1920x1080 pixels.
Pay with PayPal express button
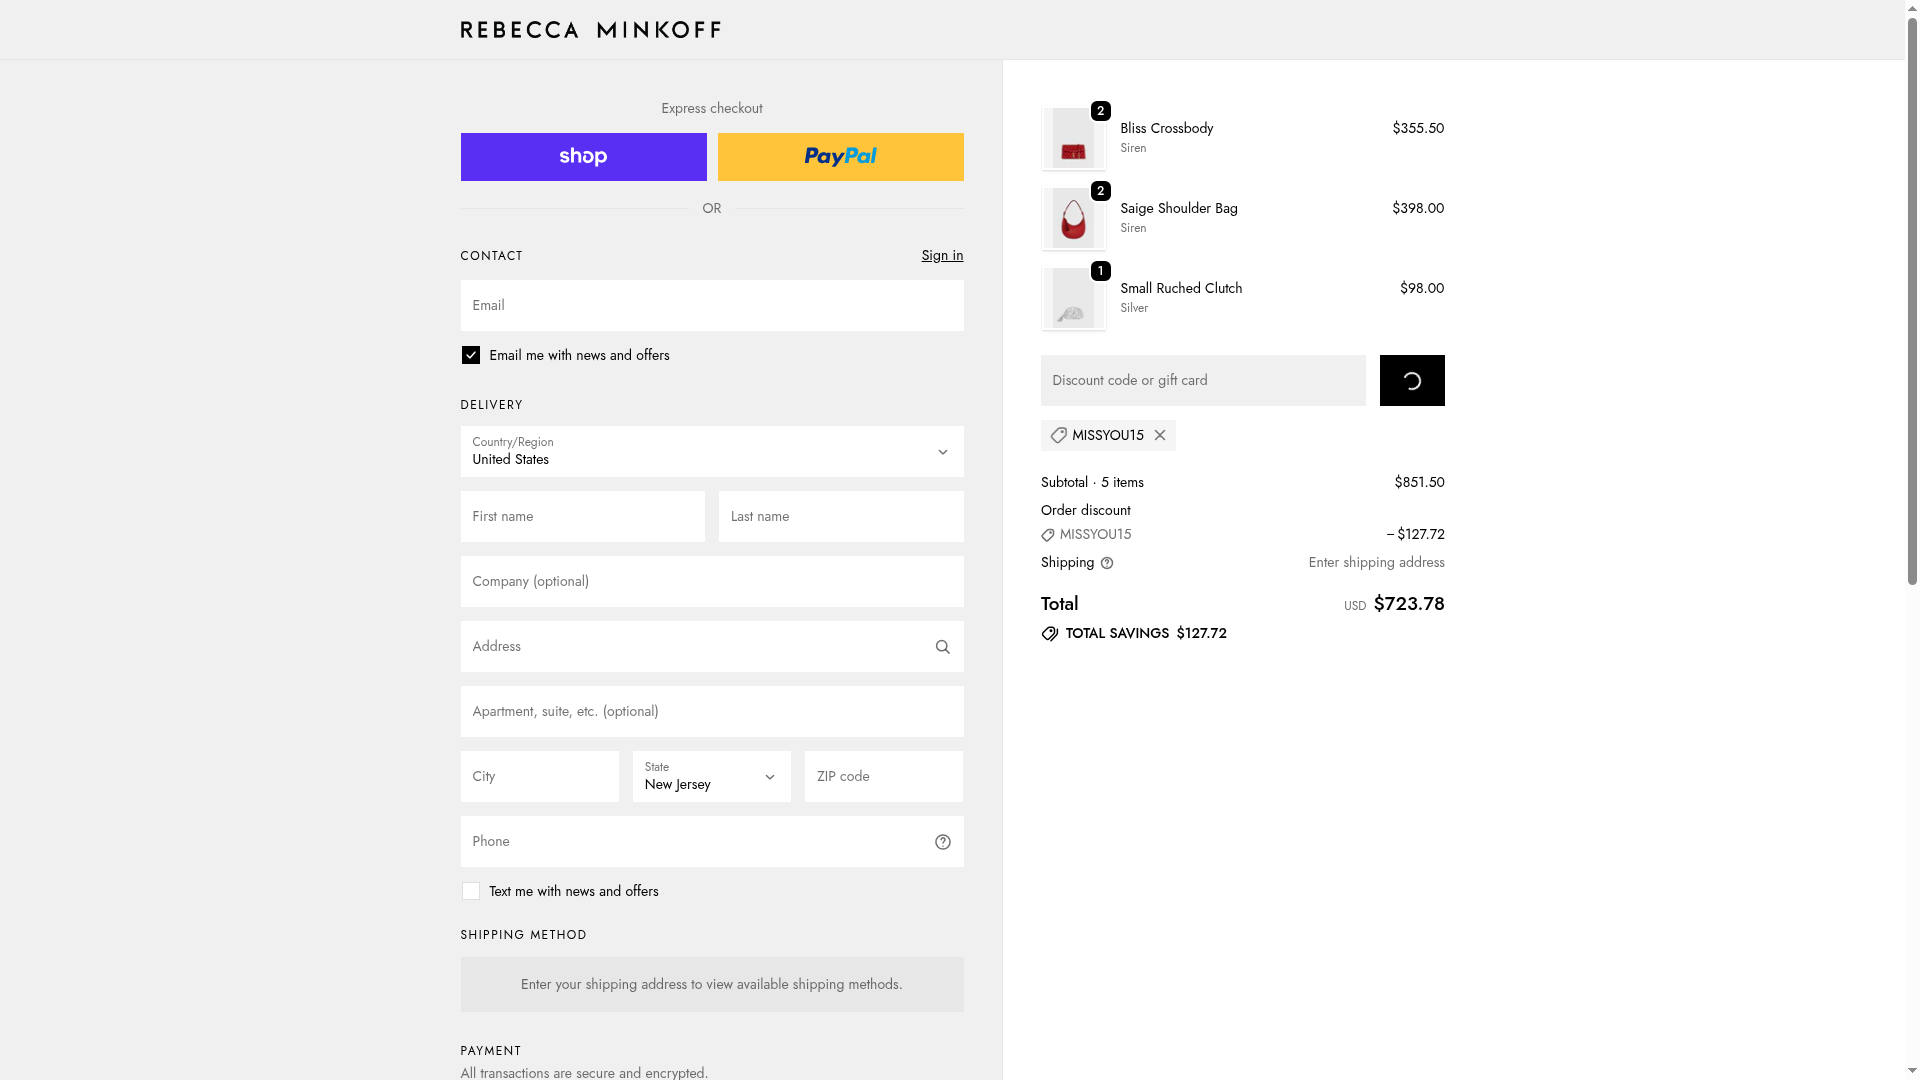(840, 157)
